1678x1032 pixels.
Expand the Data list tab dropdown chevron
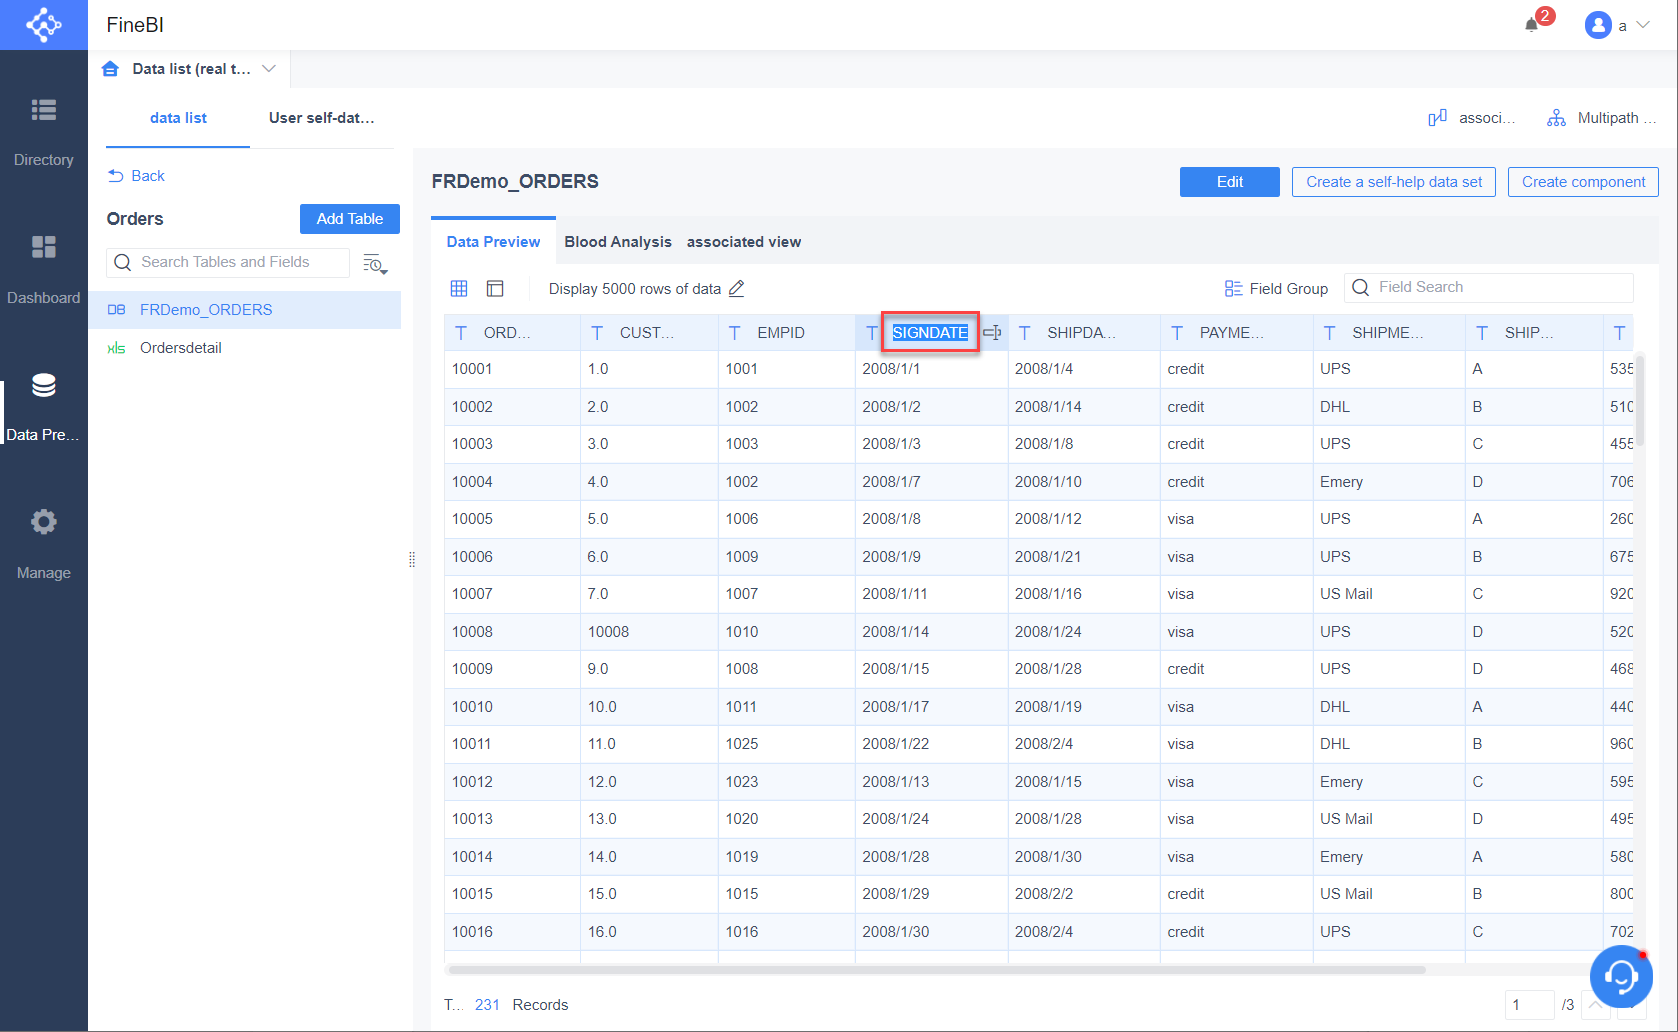pos(269,69)
